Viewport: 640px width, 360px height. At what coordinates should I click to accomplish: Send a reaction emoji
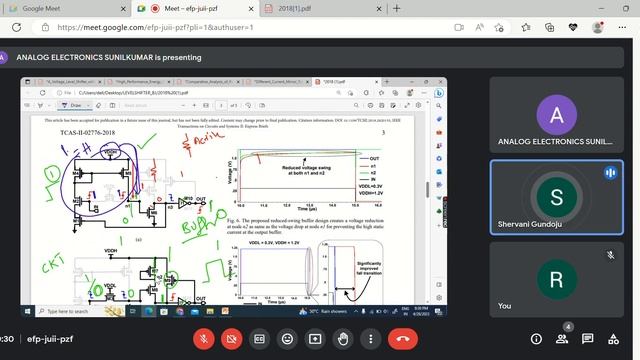point(287,339)
